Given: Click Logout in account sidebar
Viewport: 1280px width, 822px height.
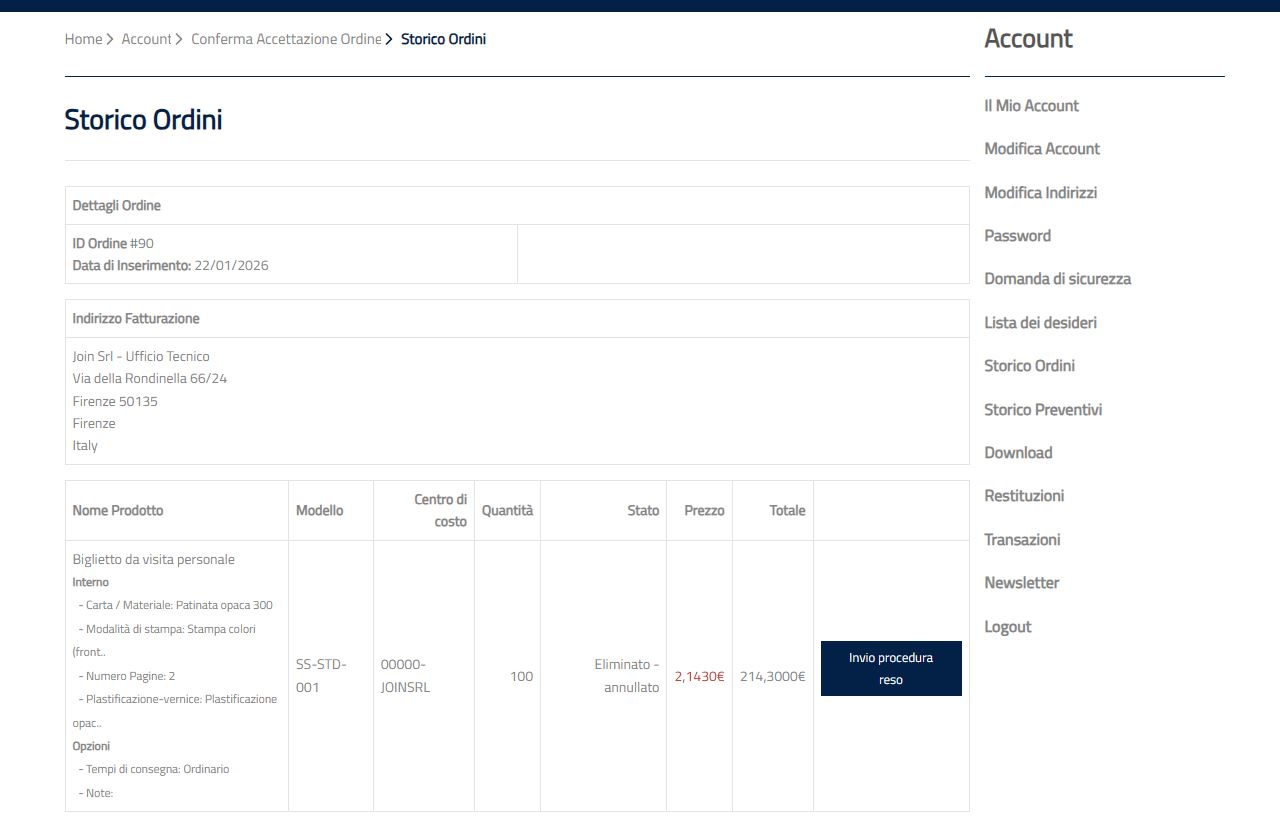Looking at the screenshot, I should click(x=1007, y=626).
